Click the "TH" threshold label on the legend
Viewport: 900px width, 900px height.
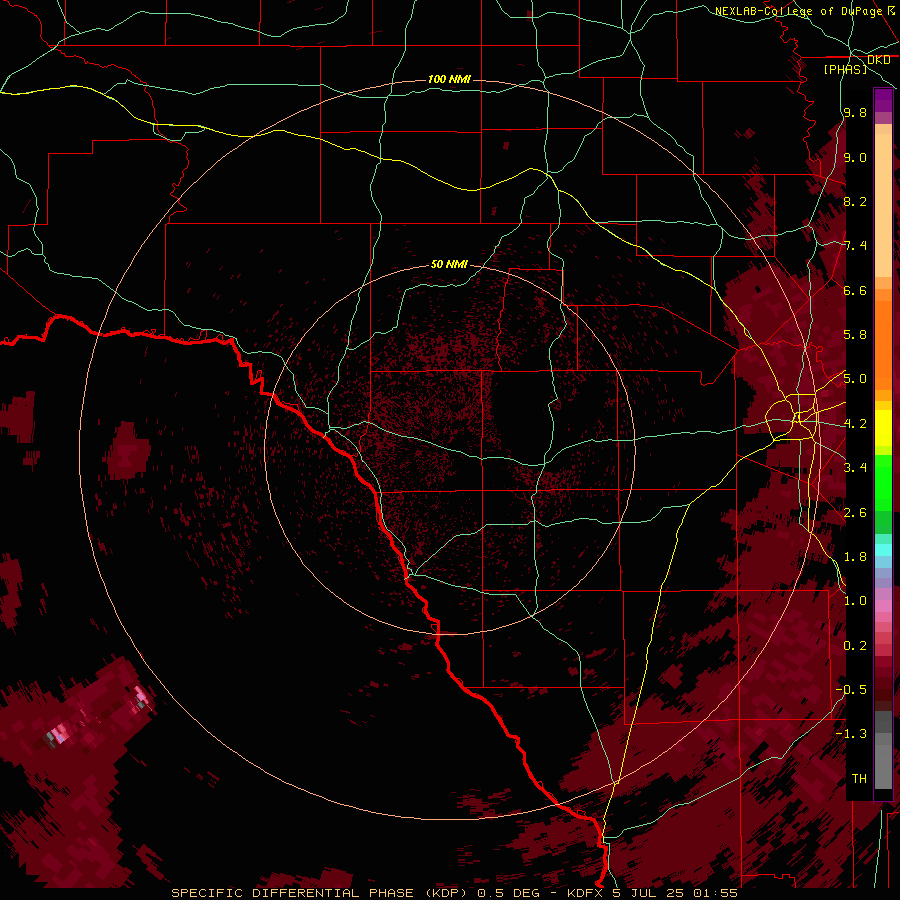[x=859, y=778]
